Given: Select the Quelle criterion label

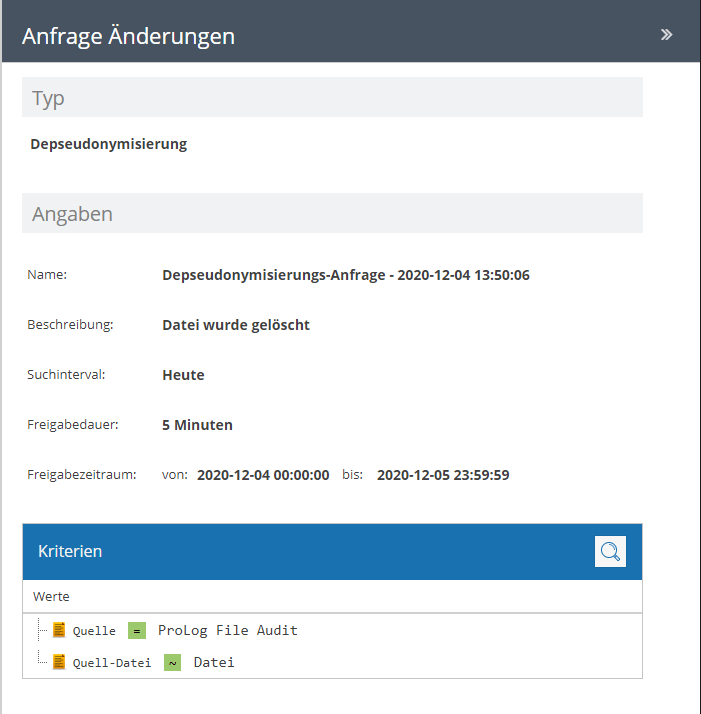Looking at the screenshot, I should (94, 631).
